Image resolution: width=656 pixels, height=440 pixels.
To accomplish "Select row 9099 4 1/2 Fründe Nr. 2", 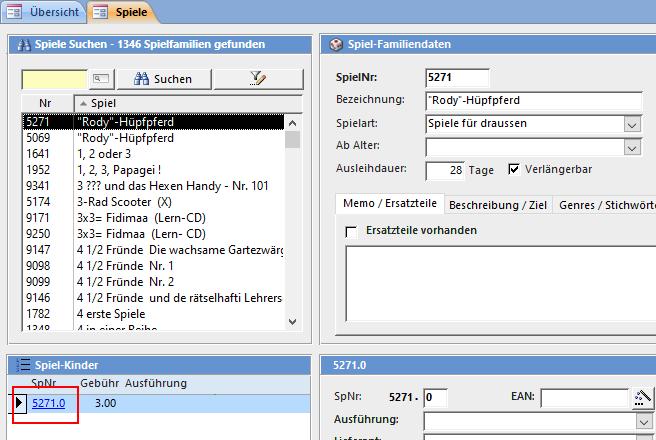I will tap(154, 282).
